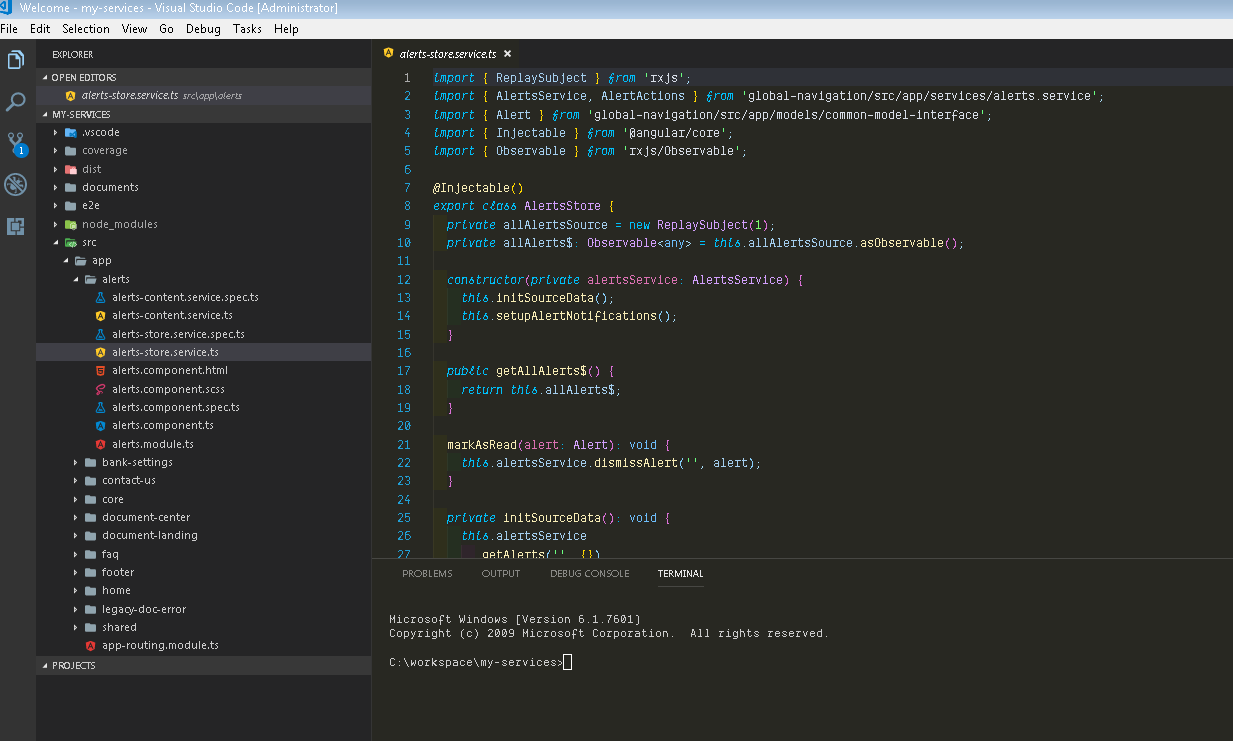Open the Search panel
Screen dimensions: 1233x741
(x=15, y=101)
